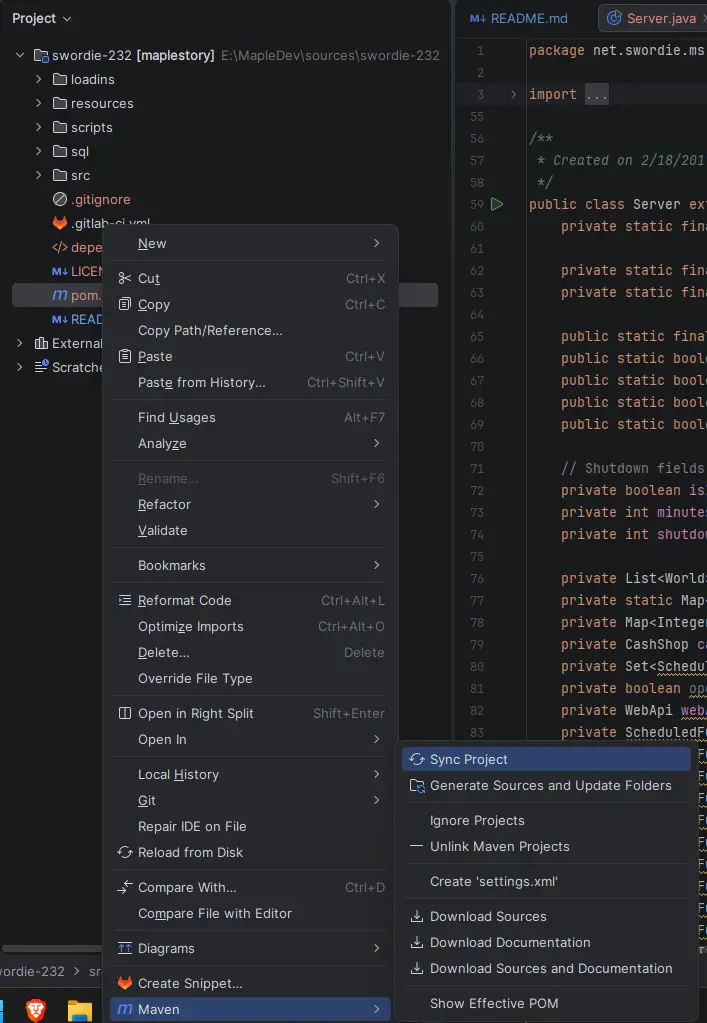Image resolution: width=707 pixels, height=1023 pixels.
Task: Click the Cut scissors icon
Action: point(125,279)
